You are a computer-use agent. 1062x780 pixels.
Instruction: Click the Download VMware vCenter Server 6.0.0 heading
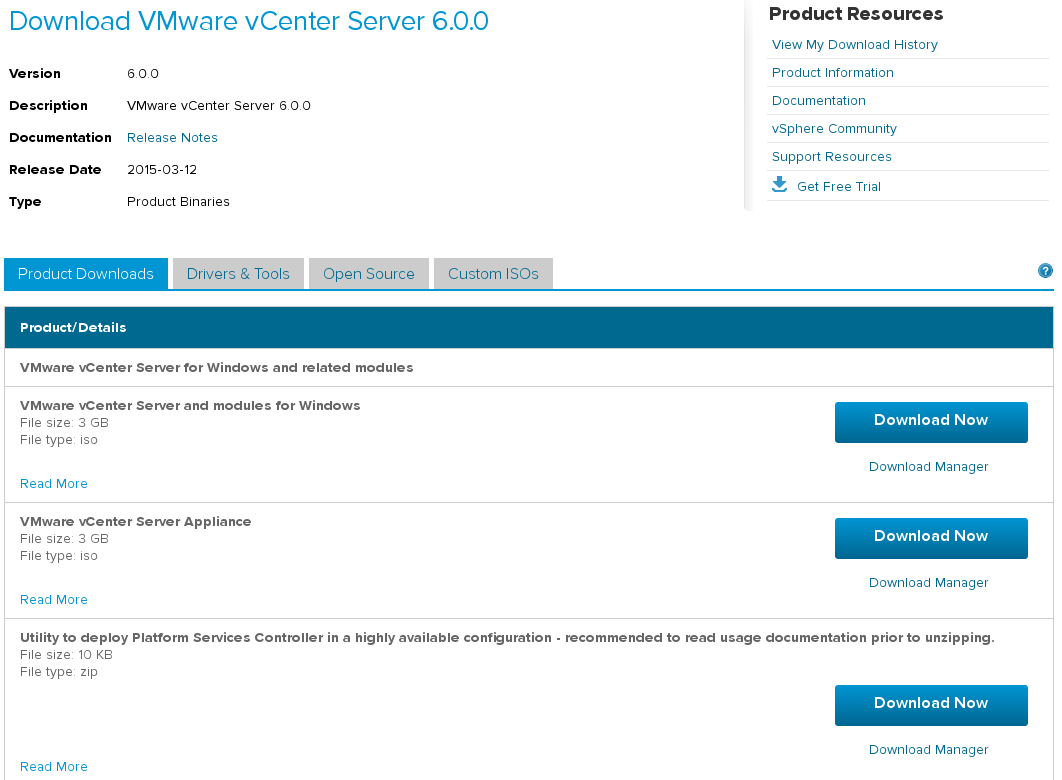(249, 21)
